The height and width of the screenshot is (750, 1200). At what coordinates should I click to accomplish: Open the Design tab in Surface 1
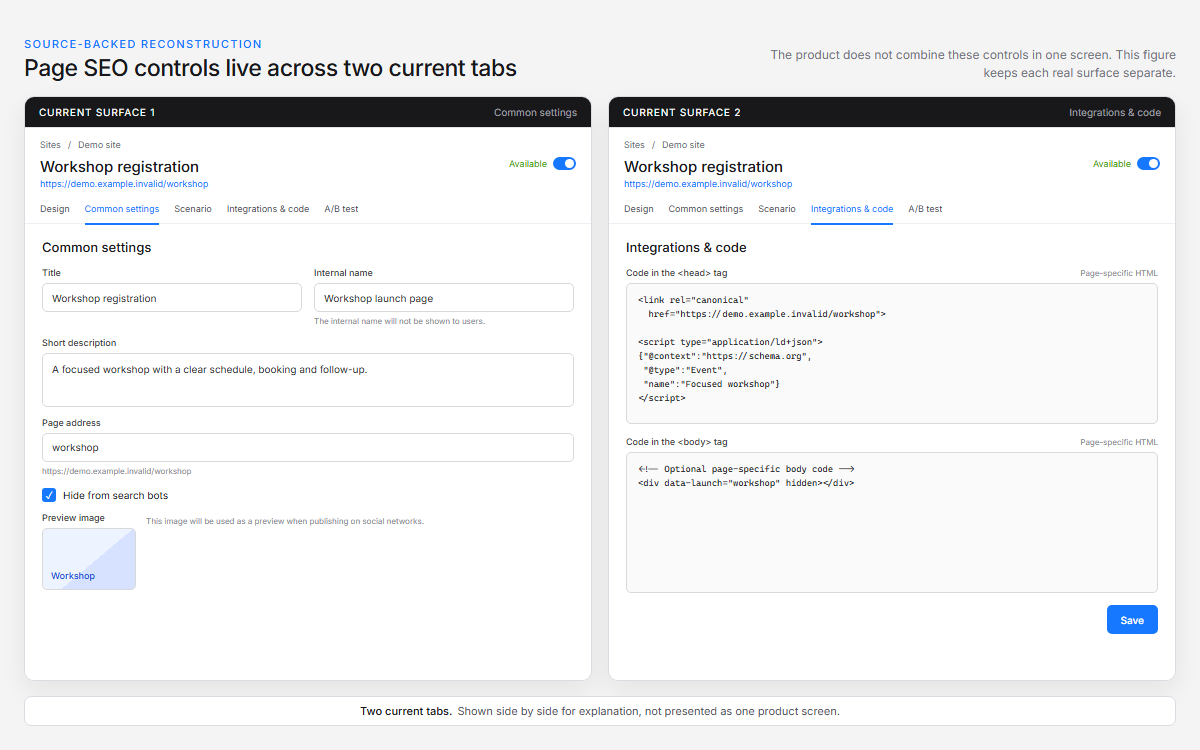click(x=55, y=209)
